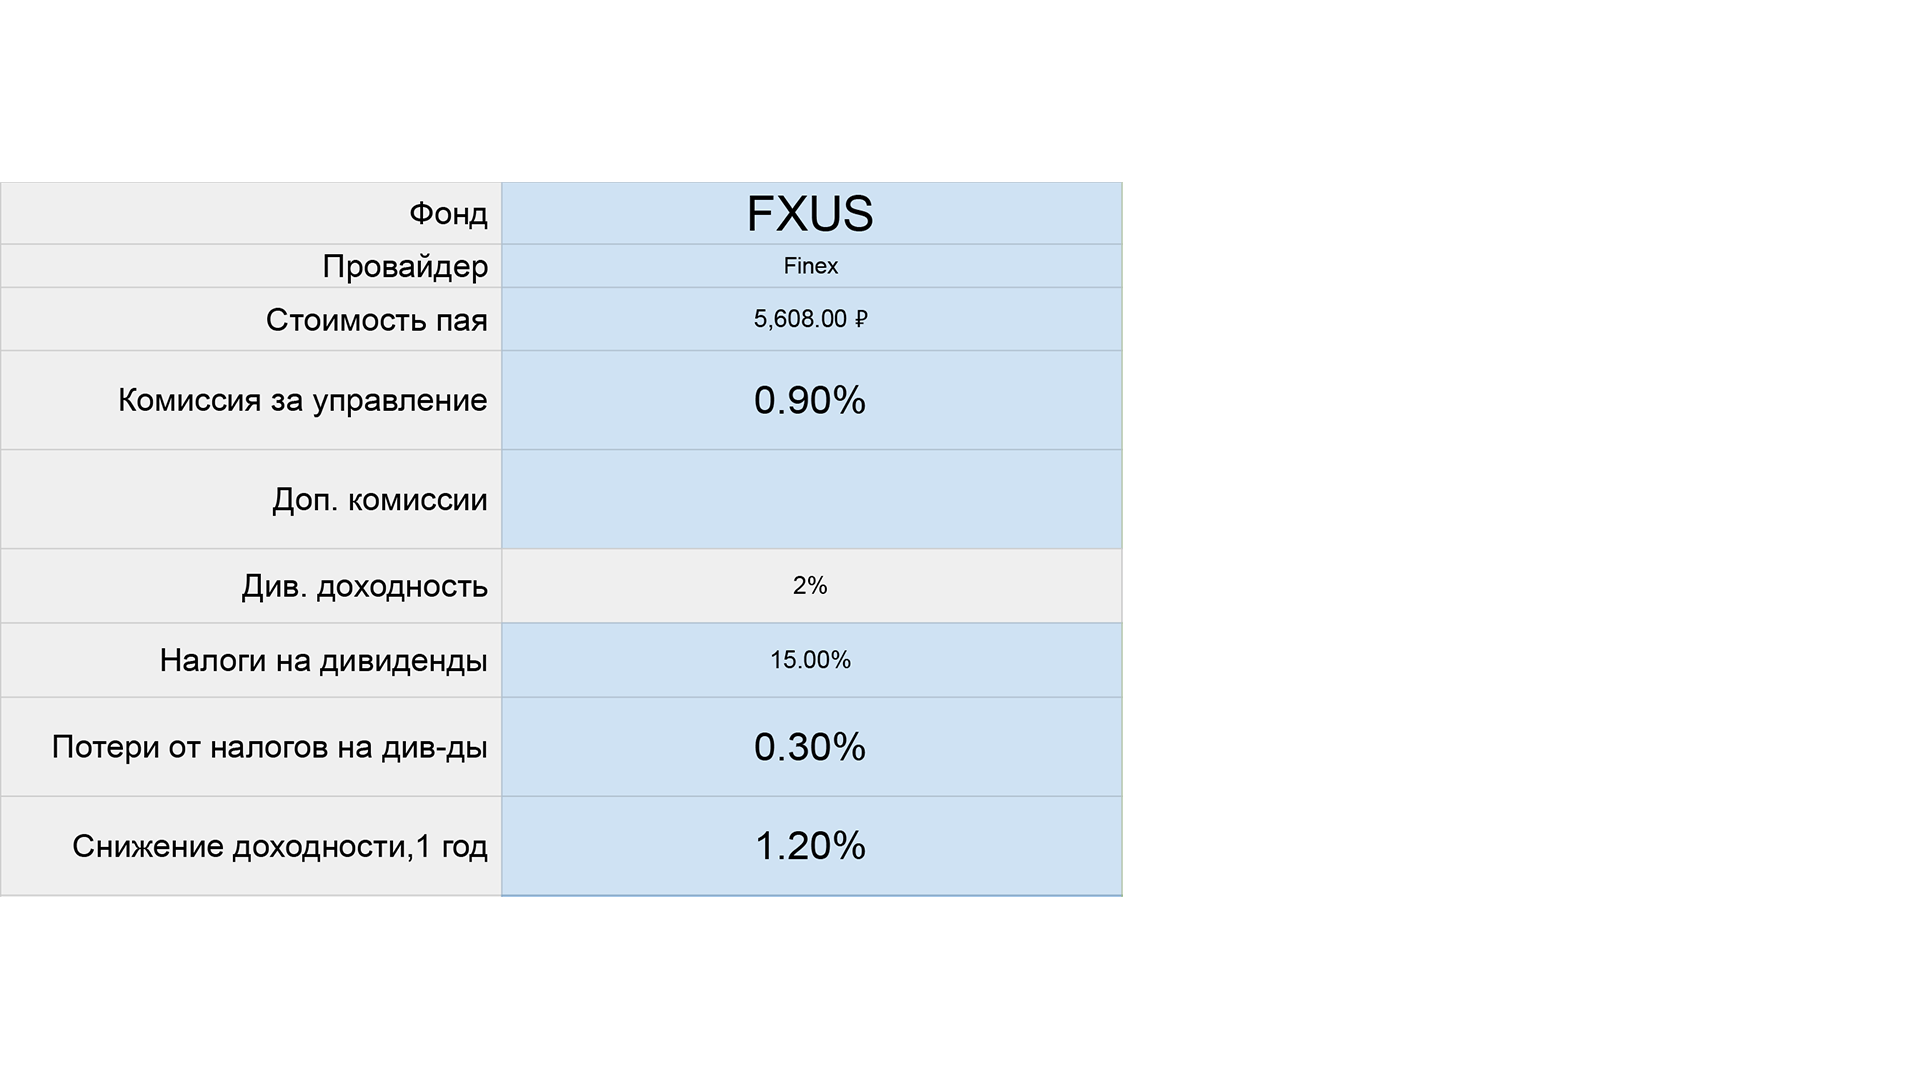Select the Налоги на дивиденды label
The width and height of the screenshot is (1920, 1080).
tap(323, 660)
